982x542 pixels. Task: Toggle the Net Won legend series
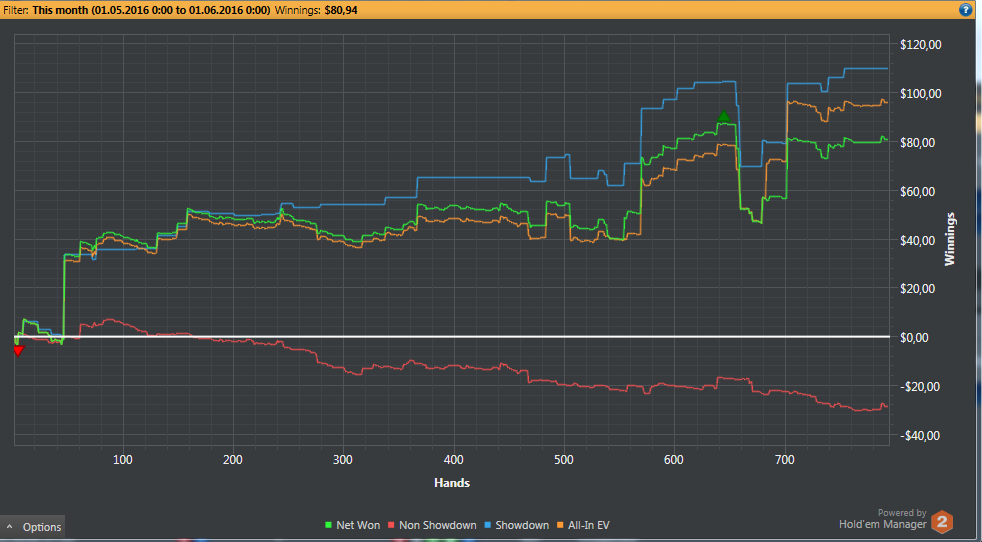pyautogui.click(x=352, y=525)
